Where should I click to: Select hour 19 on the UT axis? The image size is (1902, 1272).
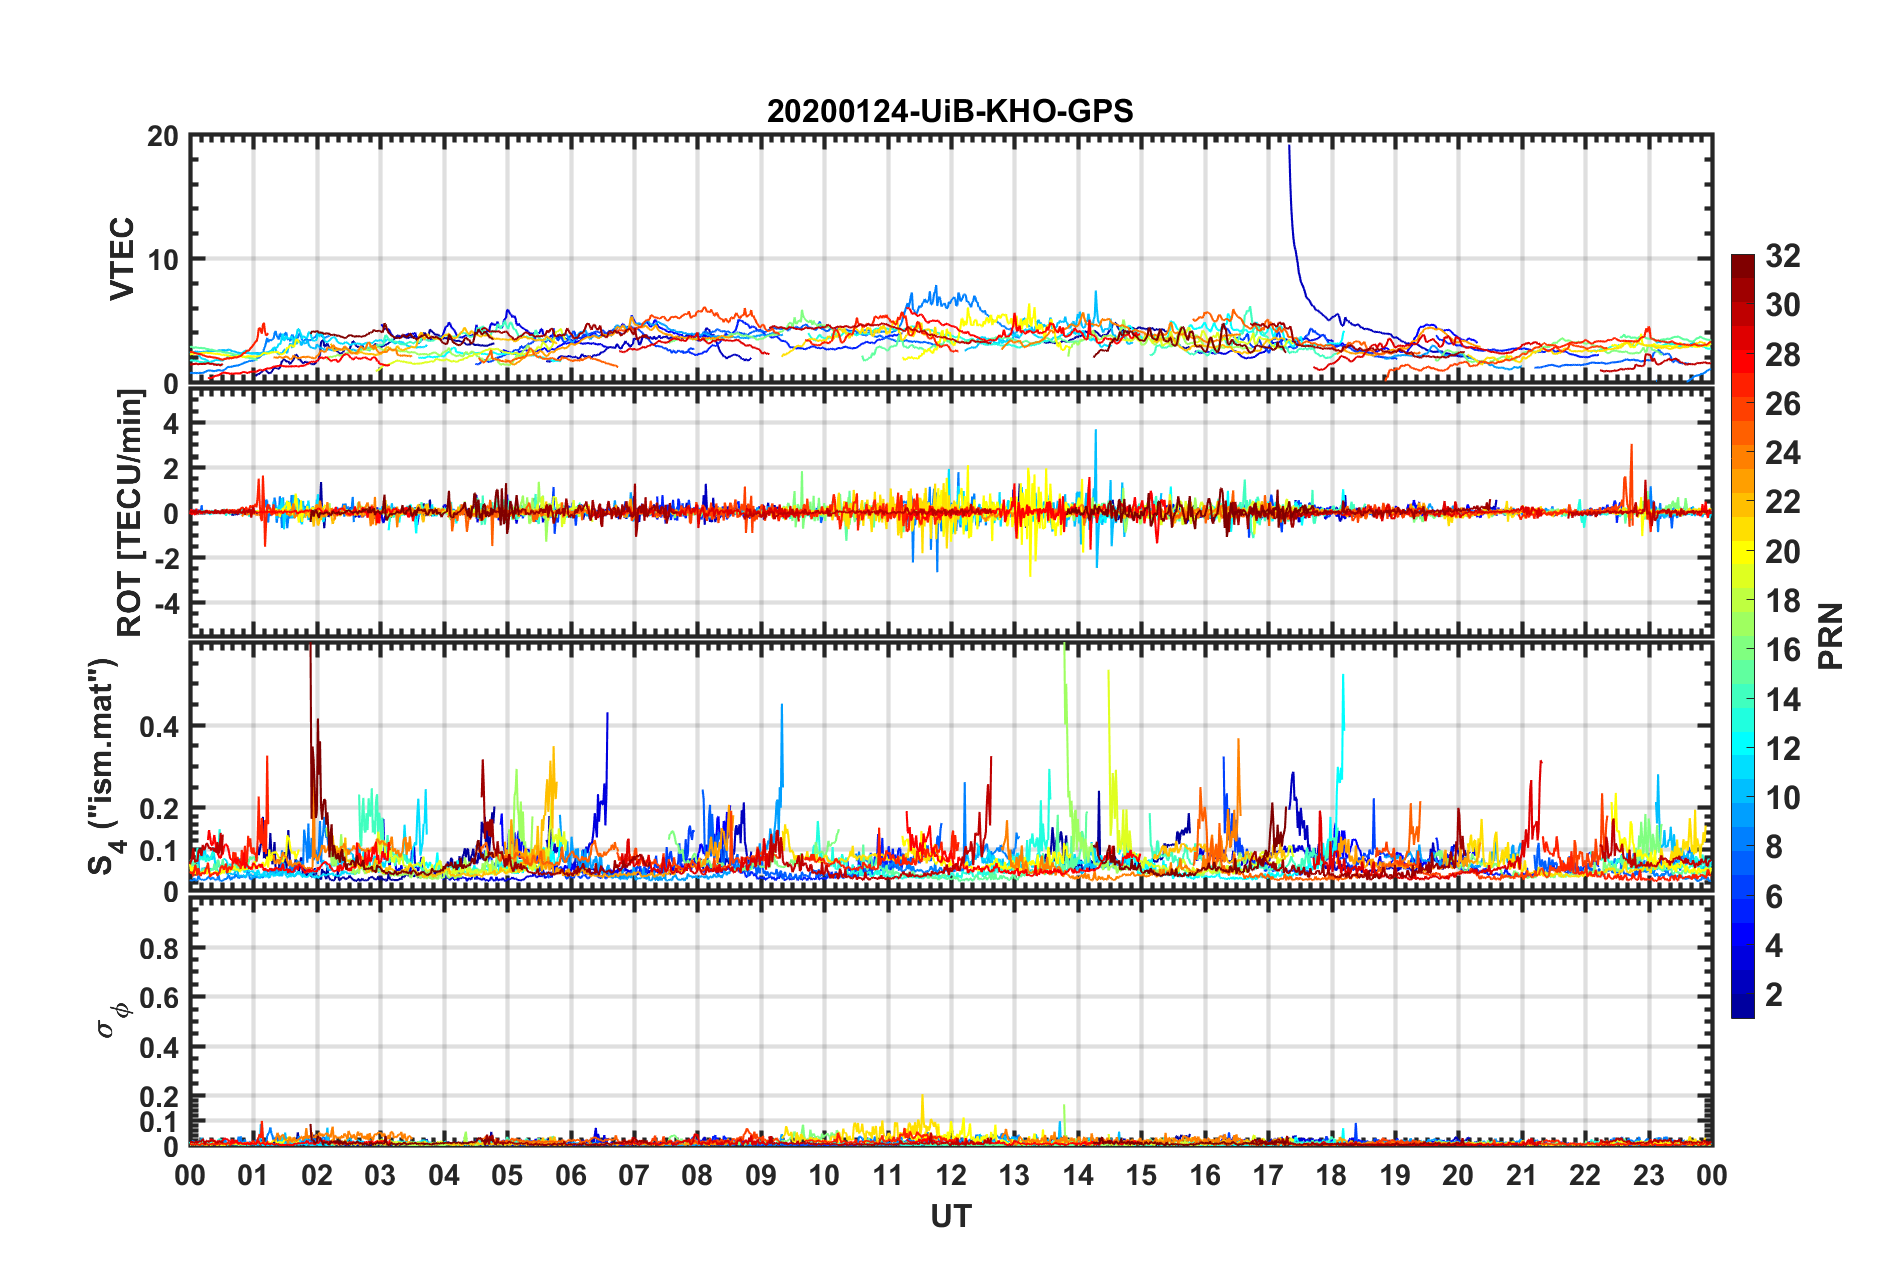click(1395, 1175)
